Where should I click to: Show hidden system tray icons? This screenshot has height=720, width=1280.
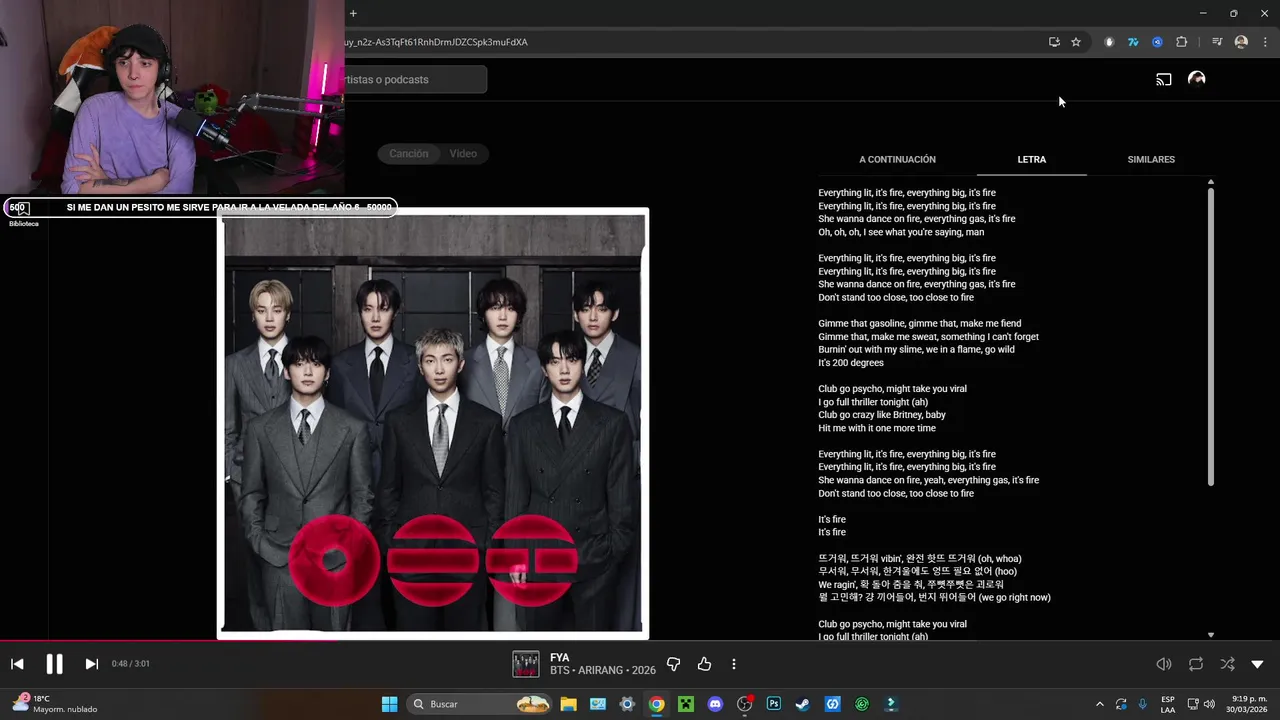[x=1100, y=704]
